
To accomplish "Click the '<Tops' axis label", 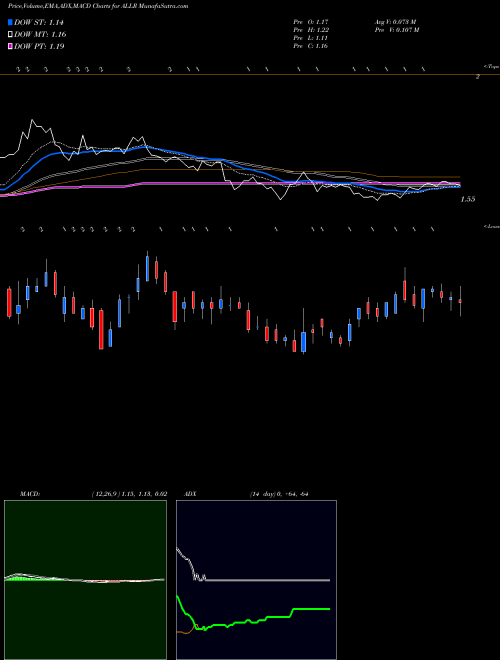I will (491, 67).
